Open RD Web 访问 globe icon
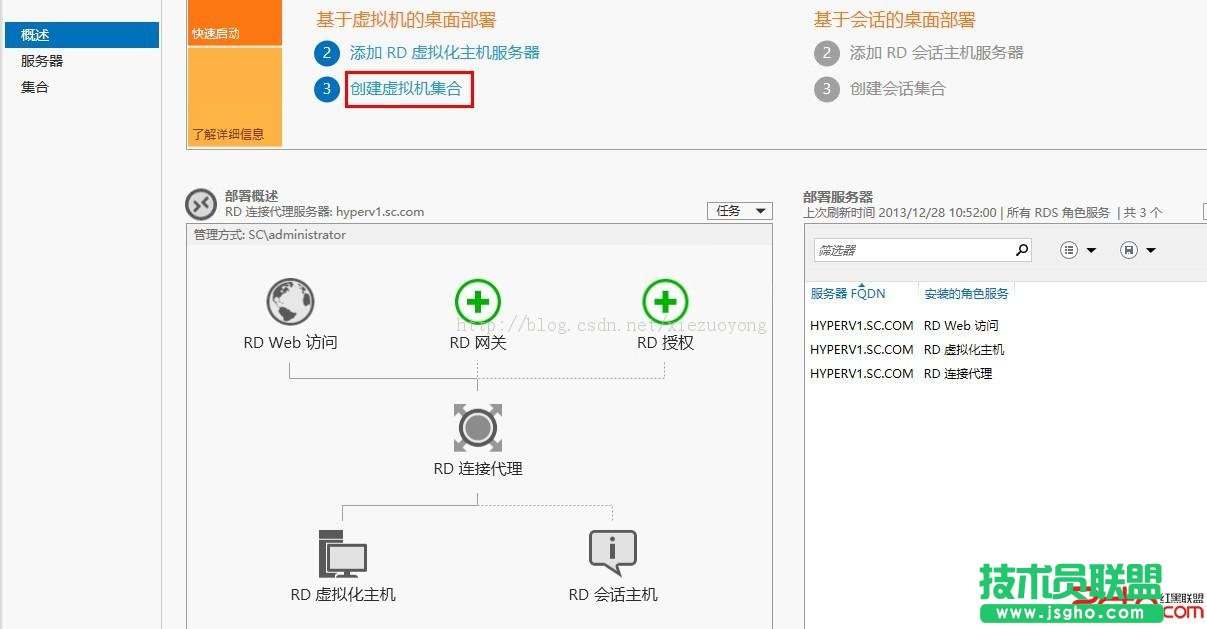This screenshot has height=629, width=1207. tap(289, 302)
